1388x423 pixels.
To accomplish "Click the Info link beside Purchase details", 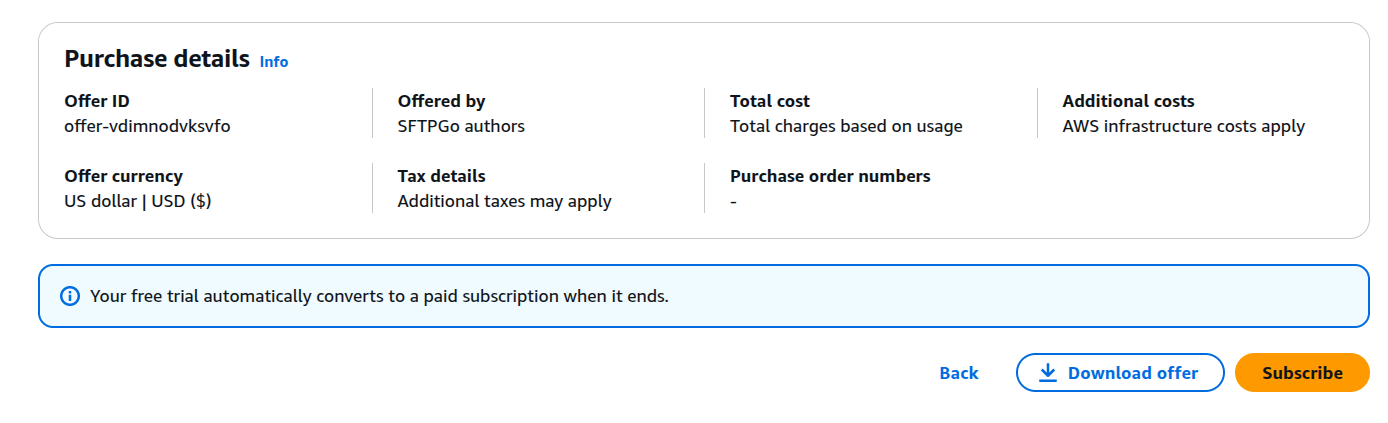I will pos(274,61).
